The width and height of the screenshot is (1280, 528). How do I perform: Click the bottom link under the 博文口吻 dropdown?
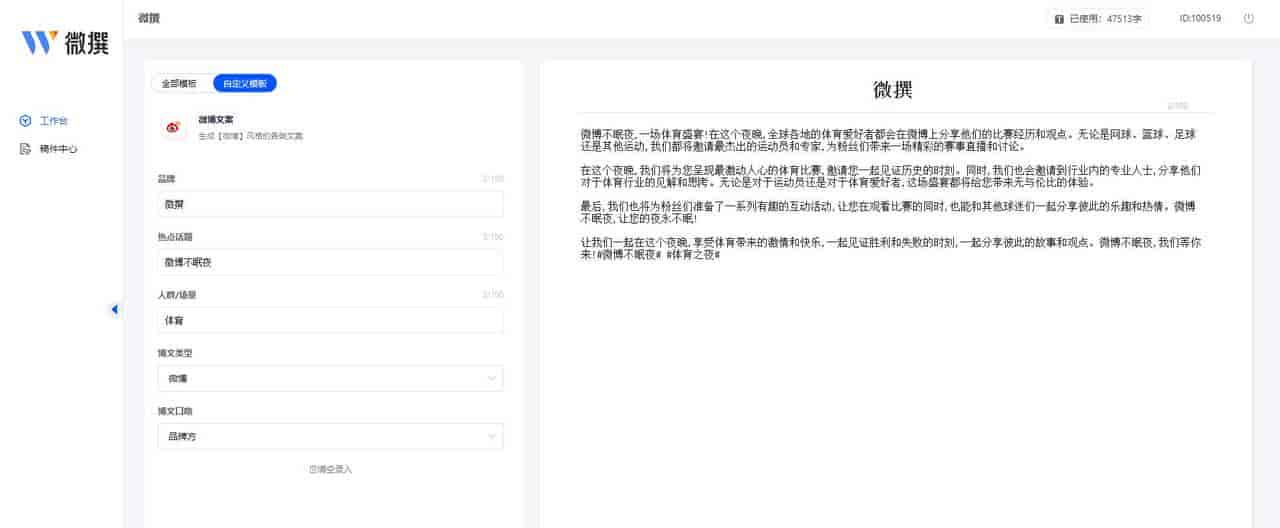coord(331,469)
